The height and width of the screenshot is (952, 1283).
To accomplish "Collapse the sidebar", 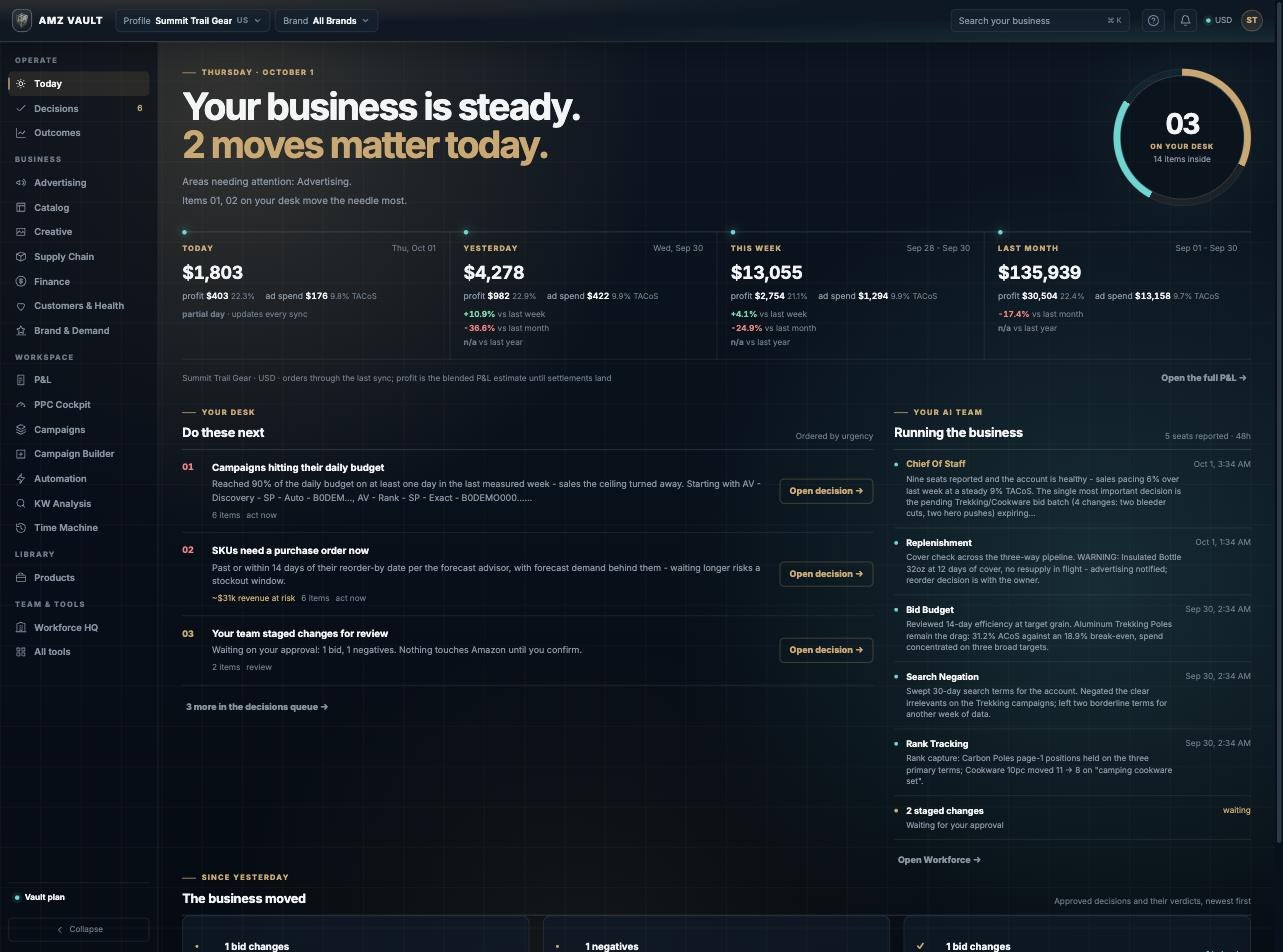I will [79, 929].
